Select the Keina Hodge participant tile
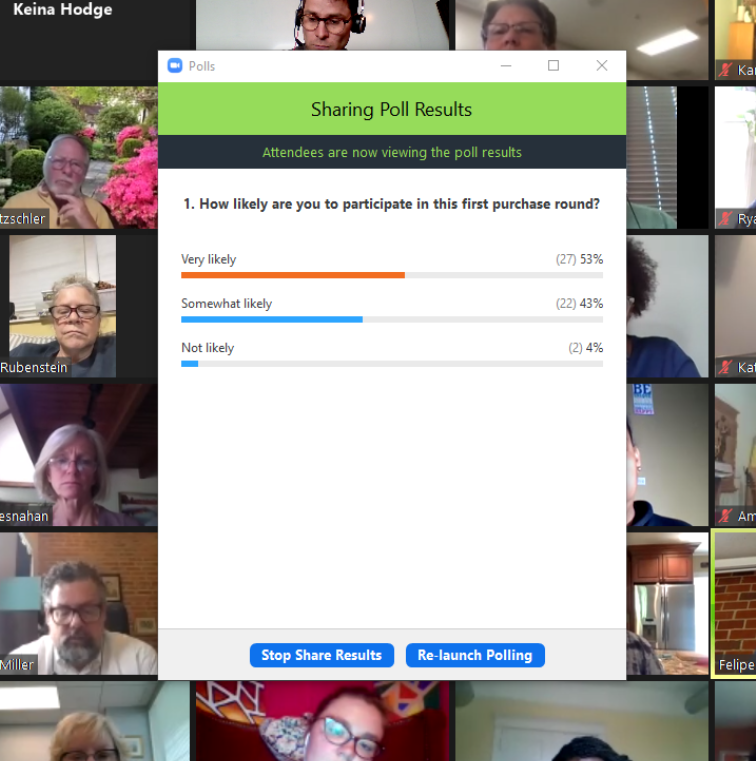 pos(97,40)
